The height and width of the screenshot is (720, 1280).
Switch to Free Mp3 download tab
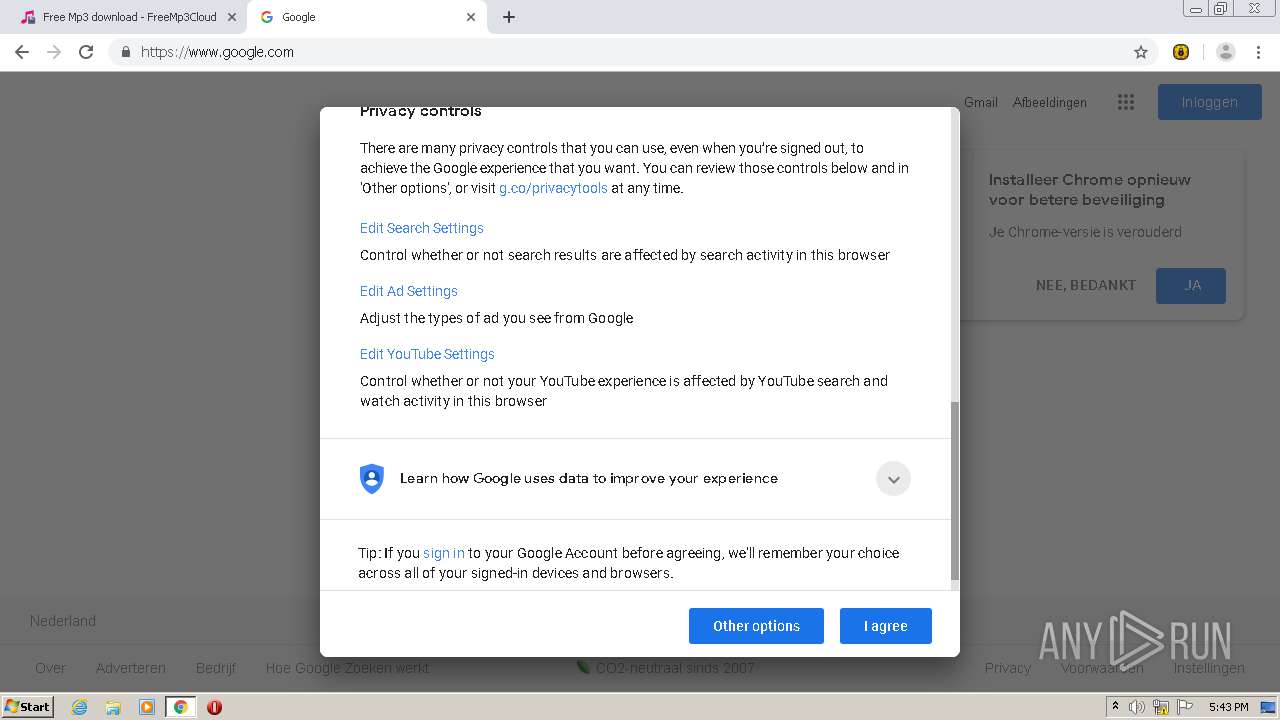coord(128,17)
